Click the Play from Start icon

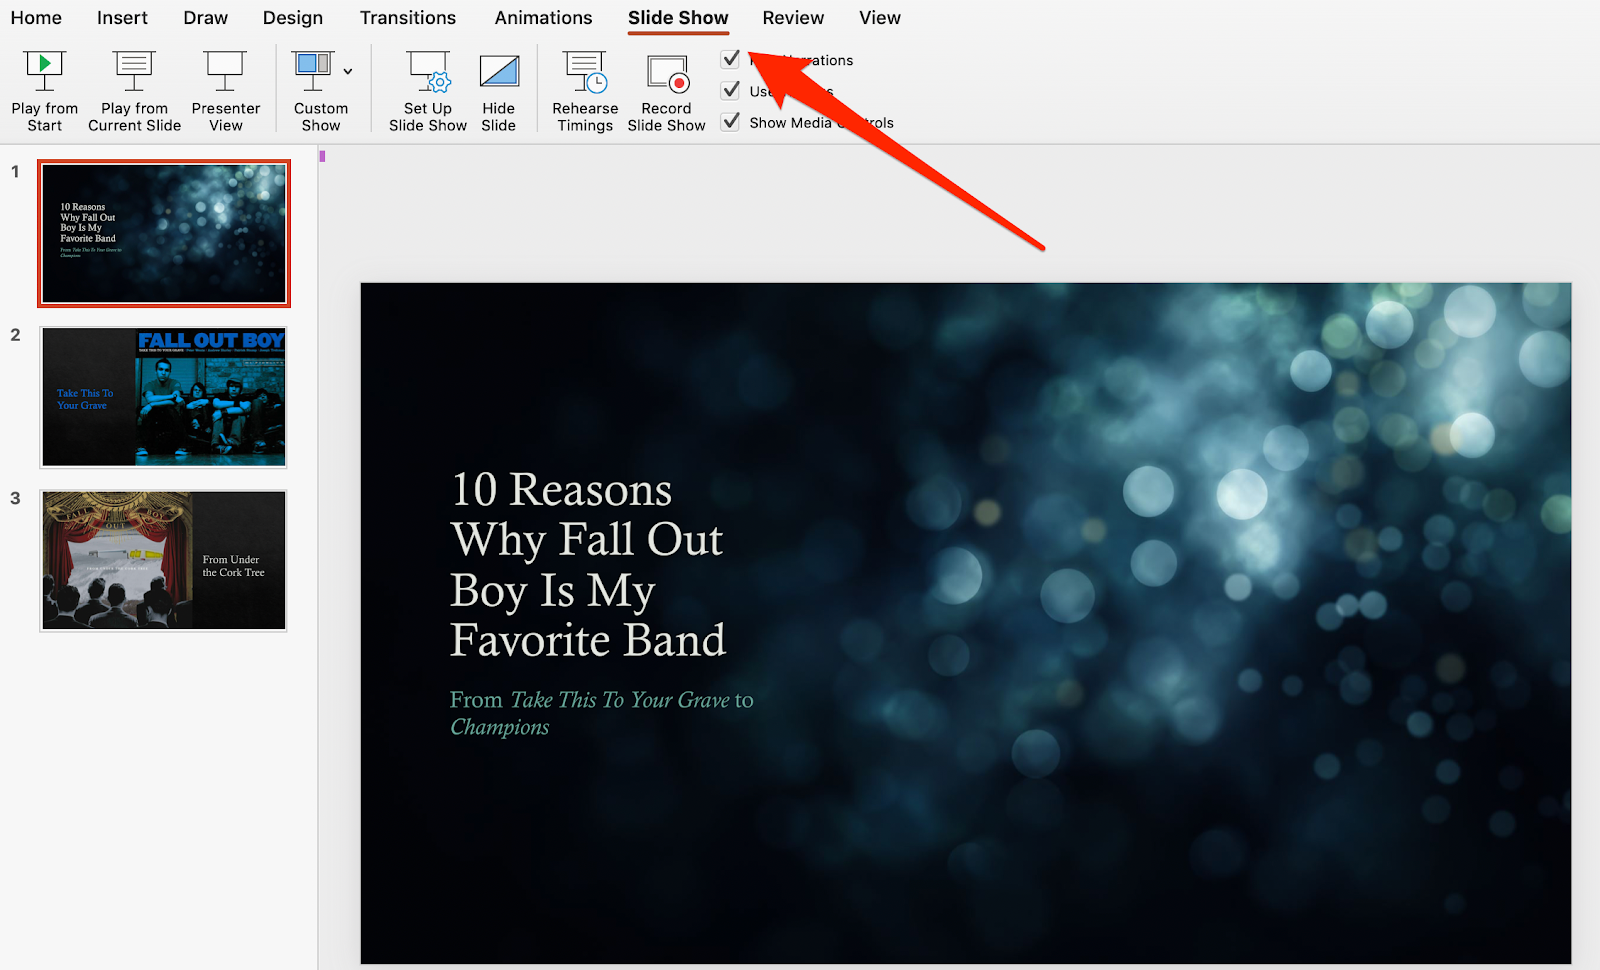click(x=44, y=72)
